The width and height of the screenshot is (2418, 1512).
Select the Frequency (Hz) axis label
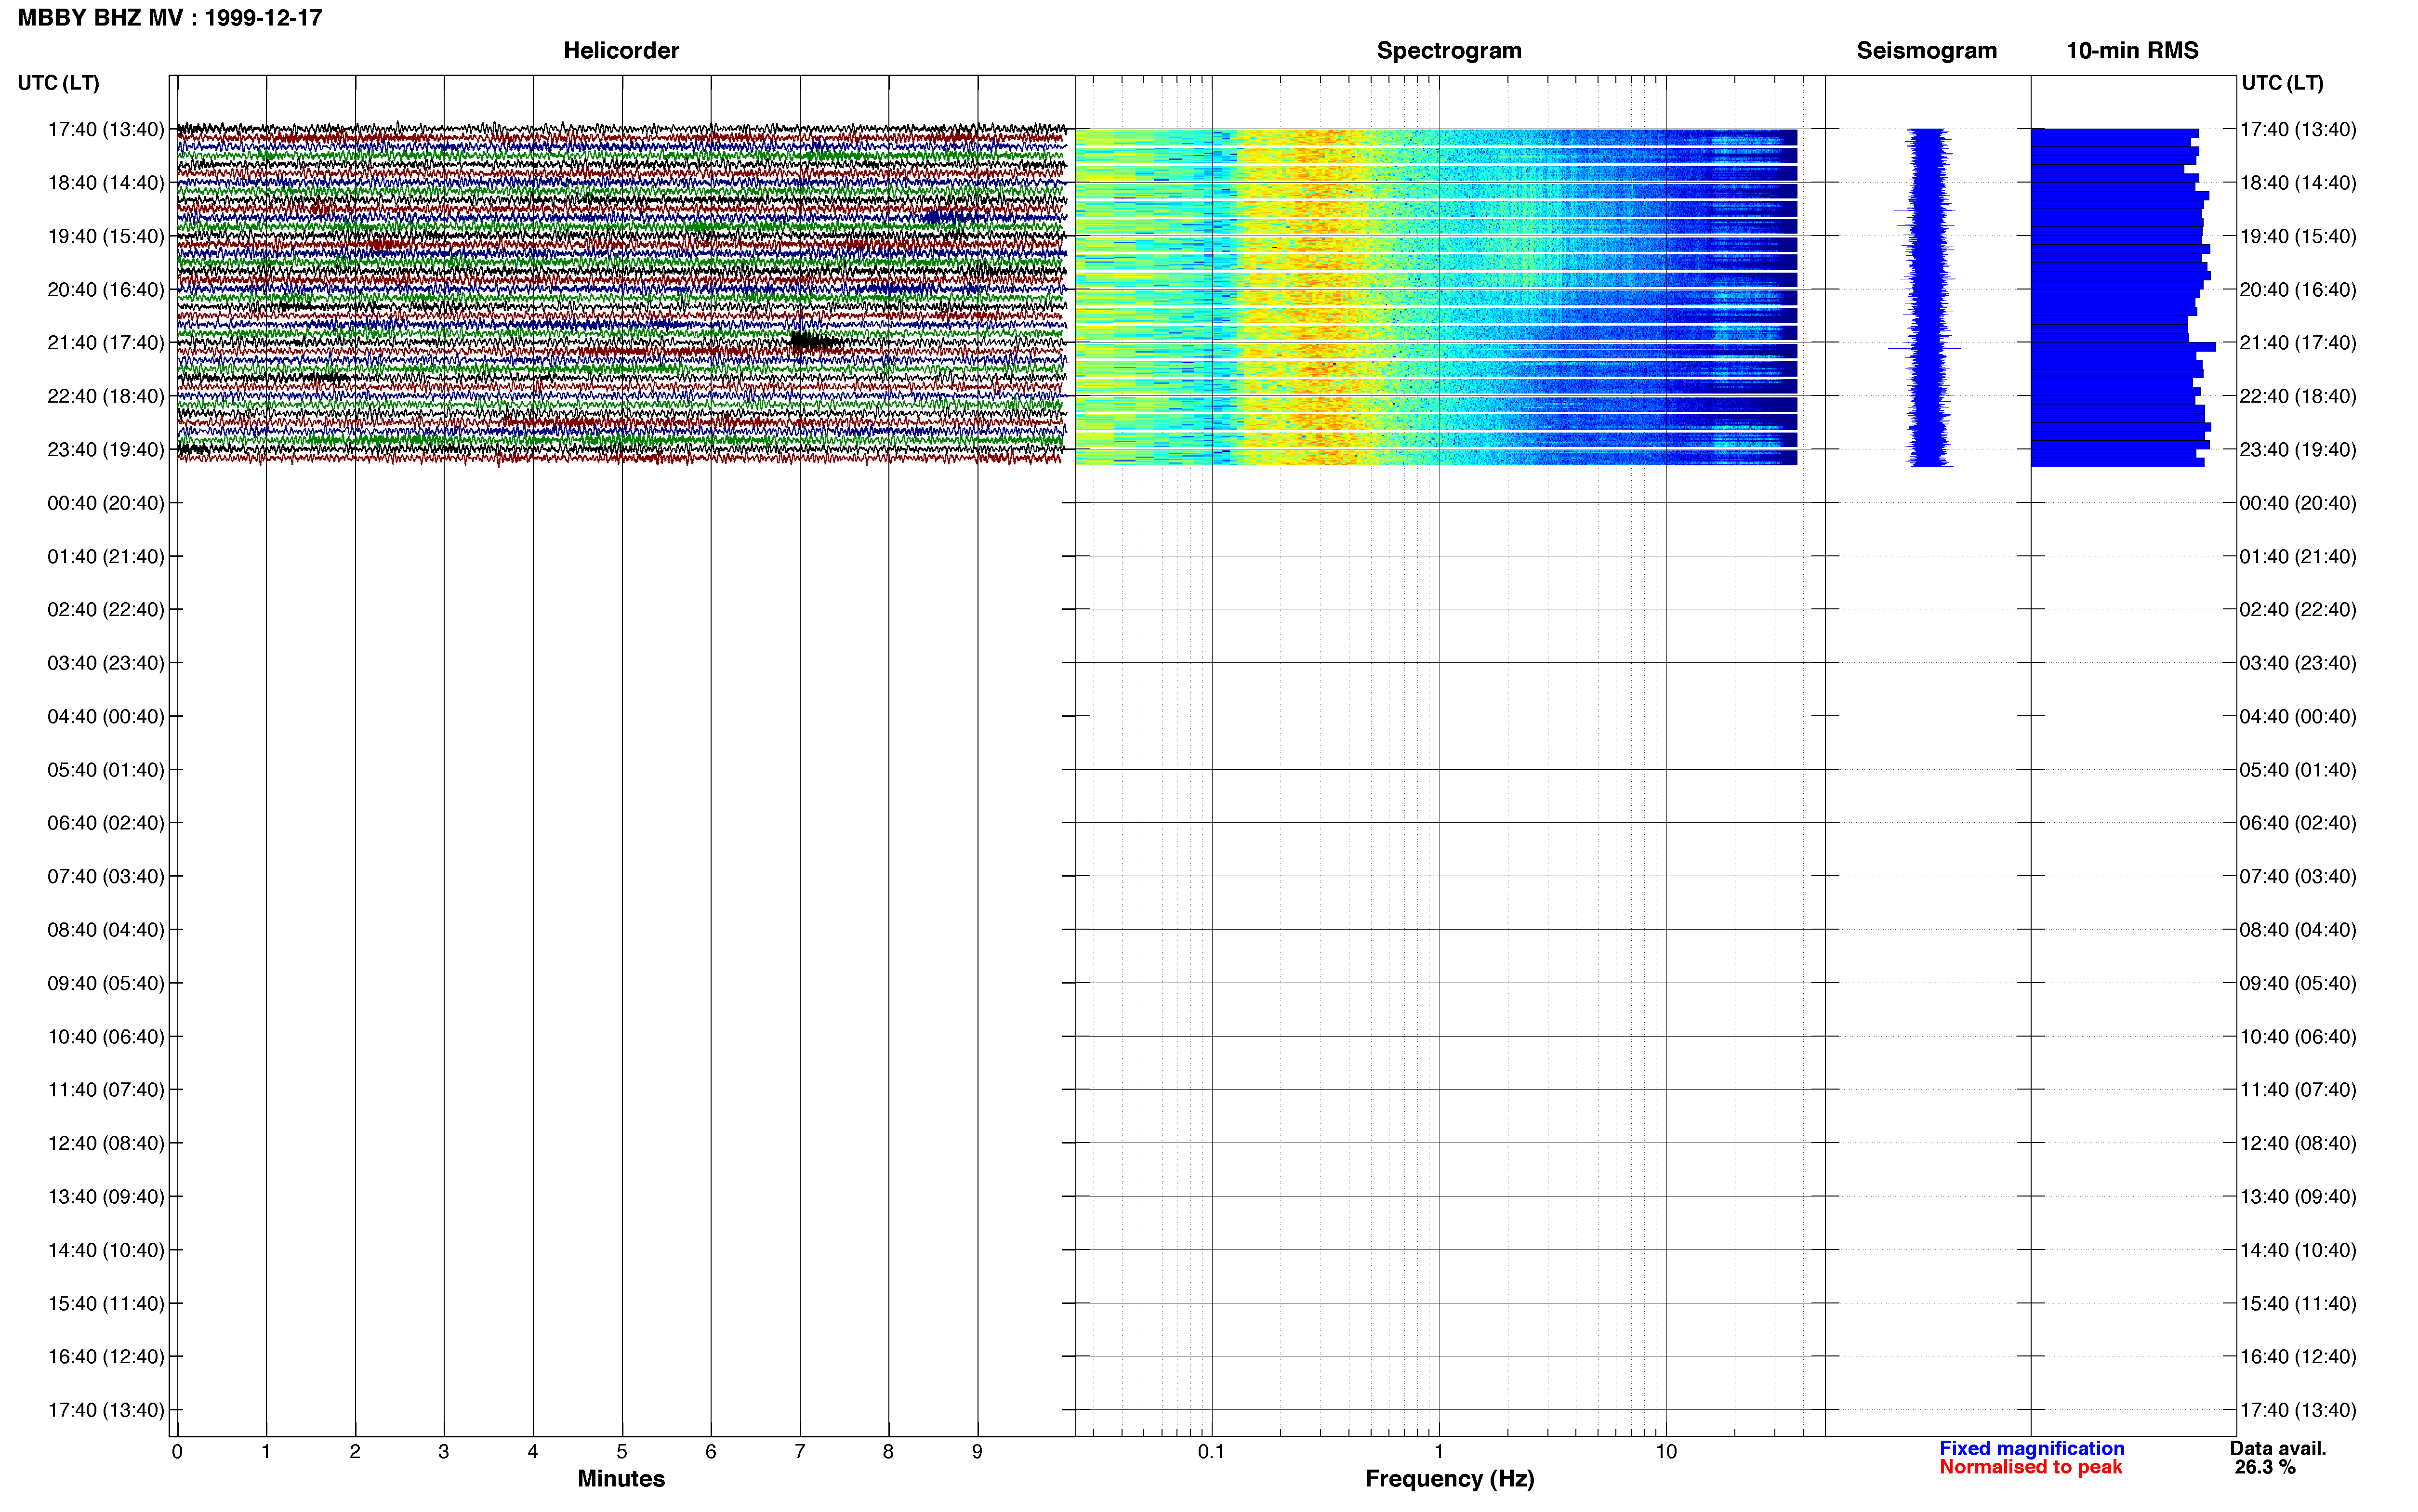pyautogui.click(x=1449, y=1478)
